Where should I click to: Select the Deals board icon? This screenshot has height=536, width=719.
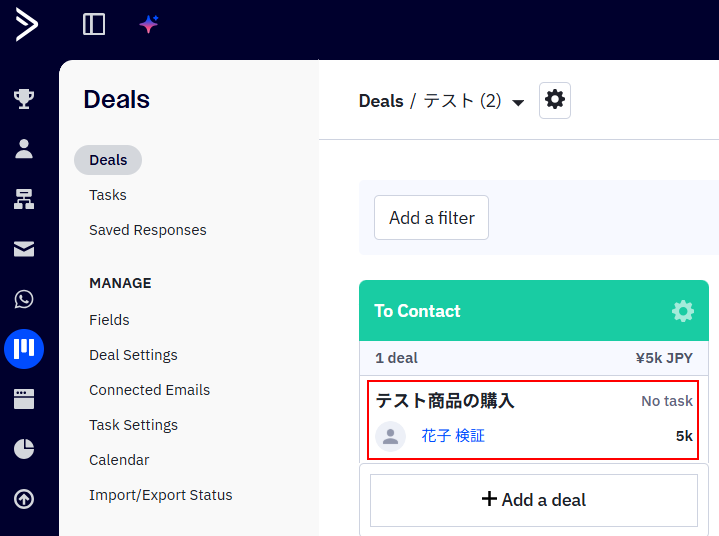24,348
